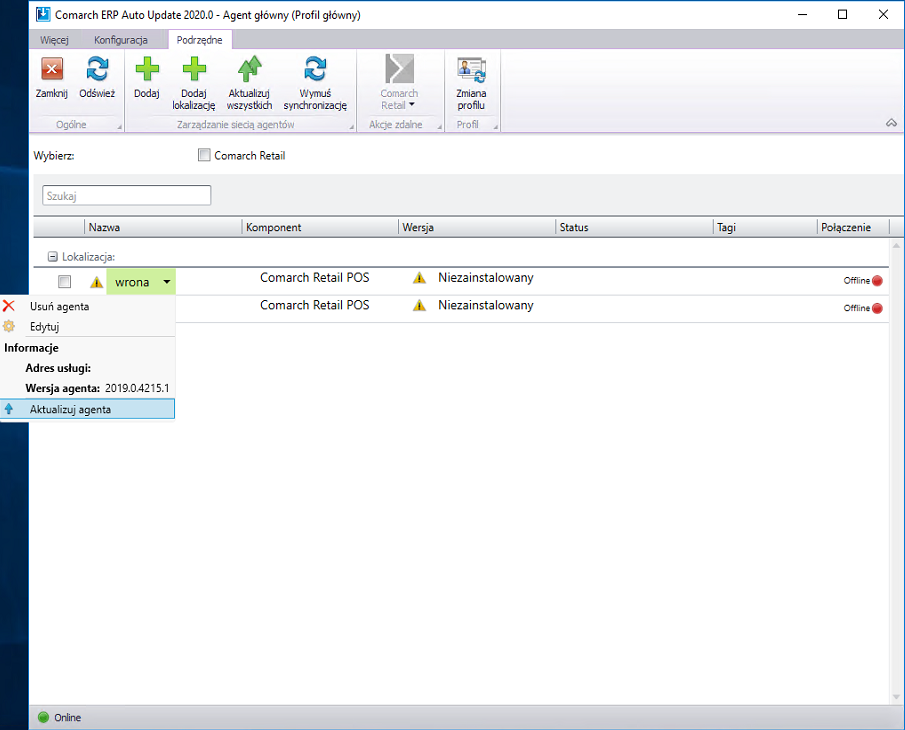Image resolution: width=905 pixels, height=730 pixels.
Task: Click Wymuś synchronizację icon
Action: tap(315, 69)
